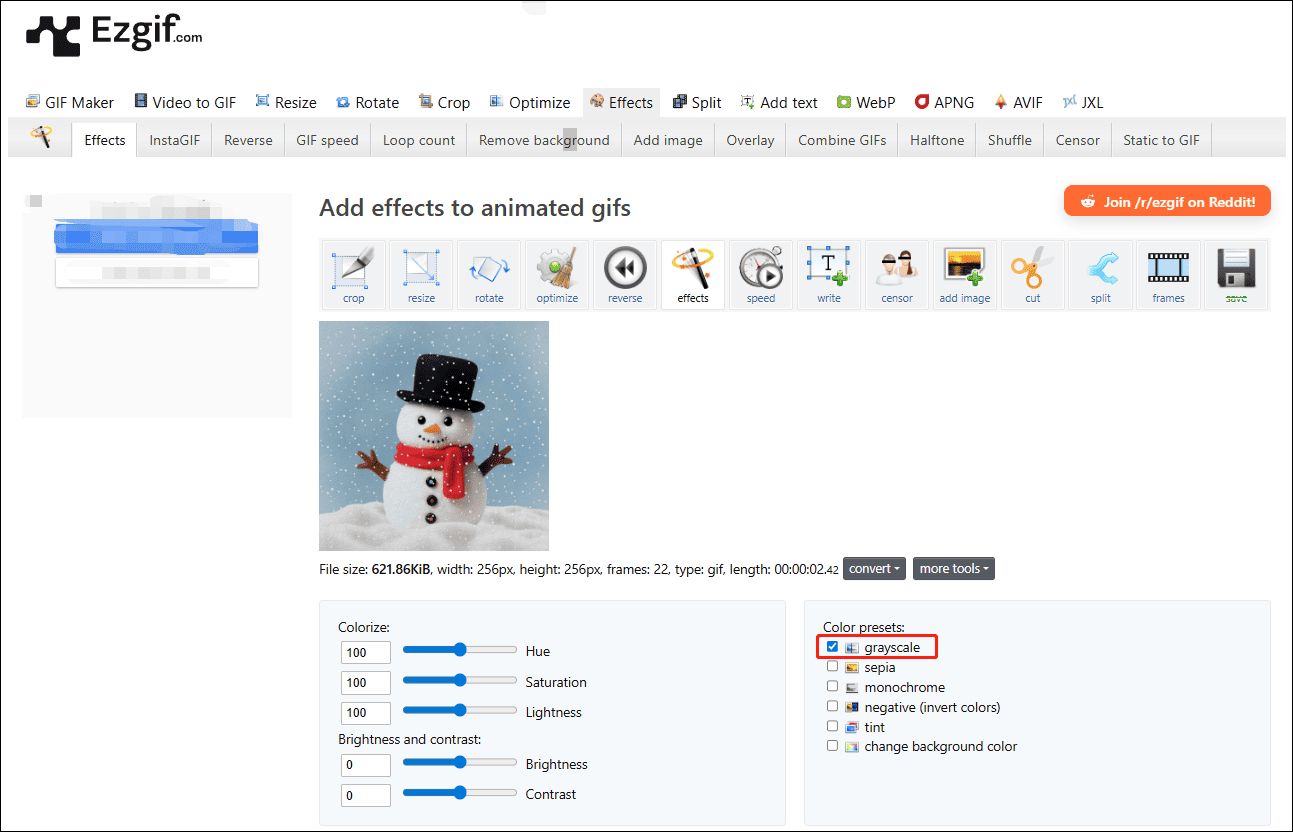1293x832 pixels.
Task: Click the effects magic wand icon
Action: click(x=693, y=275)
